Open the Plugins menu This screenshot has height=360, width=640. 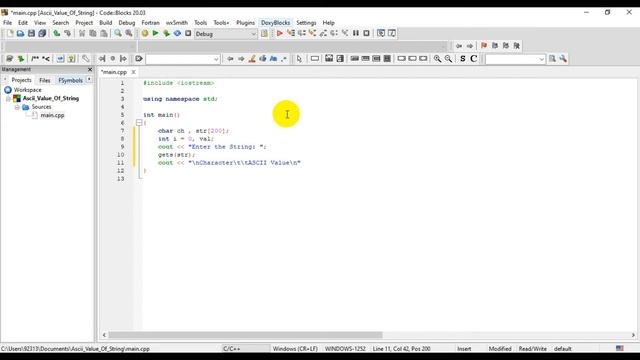click(x=245, y=23)
